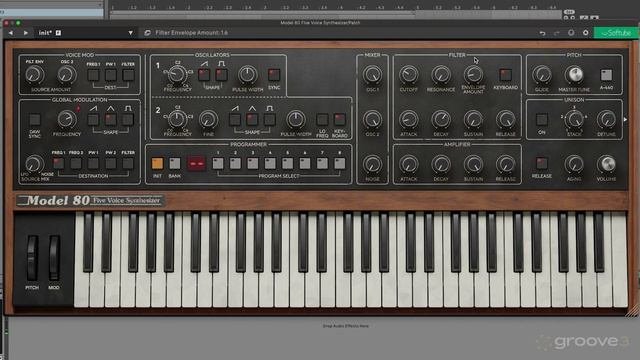The width and height of the screenshot is (640, 360).
Task: Toggle Global Mod FILTER destination button
Action: (128, 164)
